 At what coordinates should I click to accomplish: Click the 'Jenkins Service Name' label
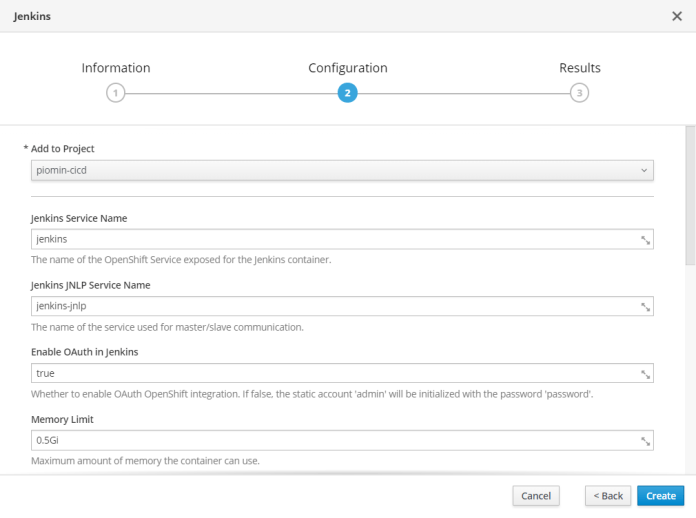(79, 218)
